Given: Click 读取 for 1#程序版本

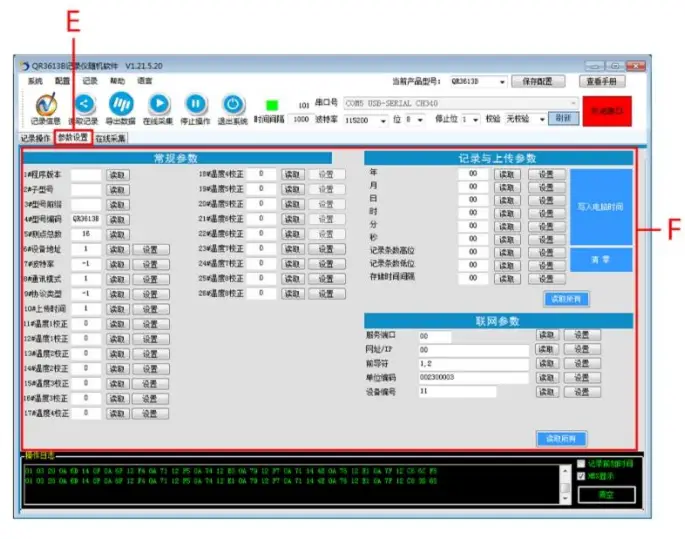Looking at the screenshot, I should tap(117, 175).
